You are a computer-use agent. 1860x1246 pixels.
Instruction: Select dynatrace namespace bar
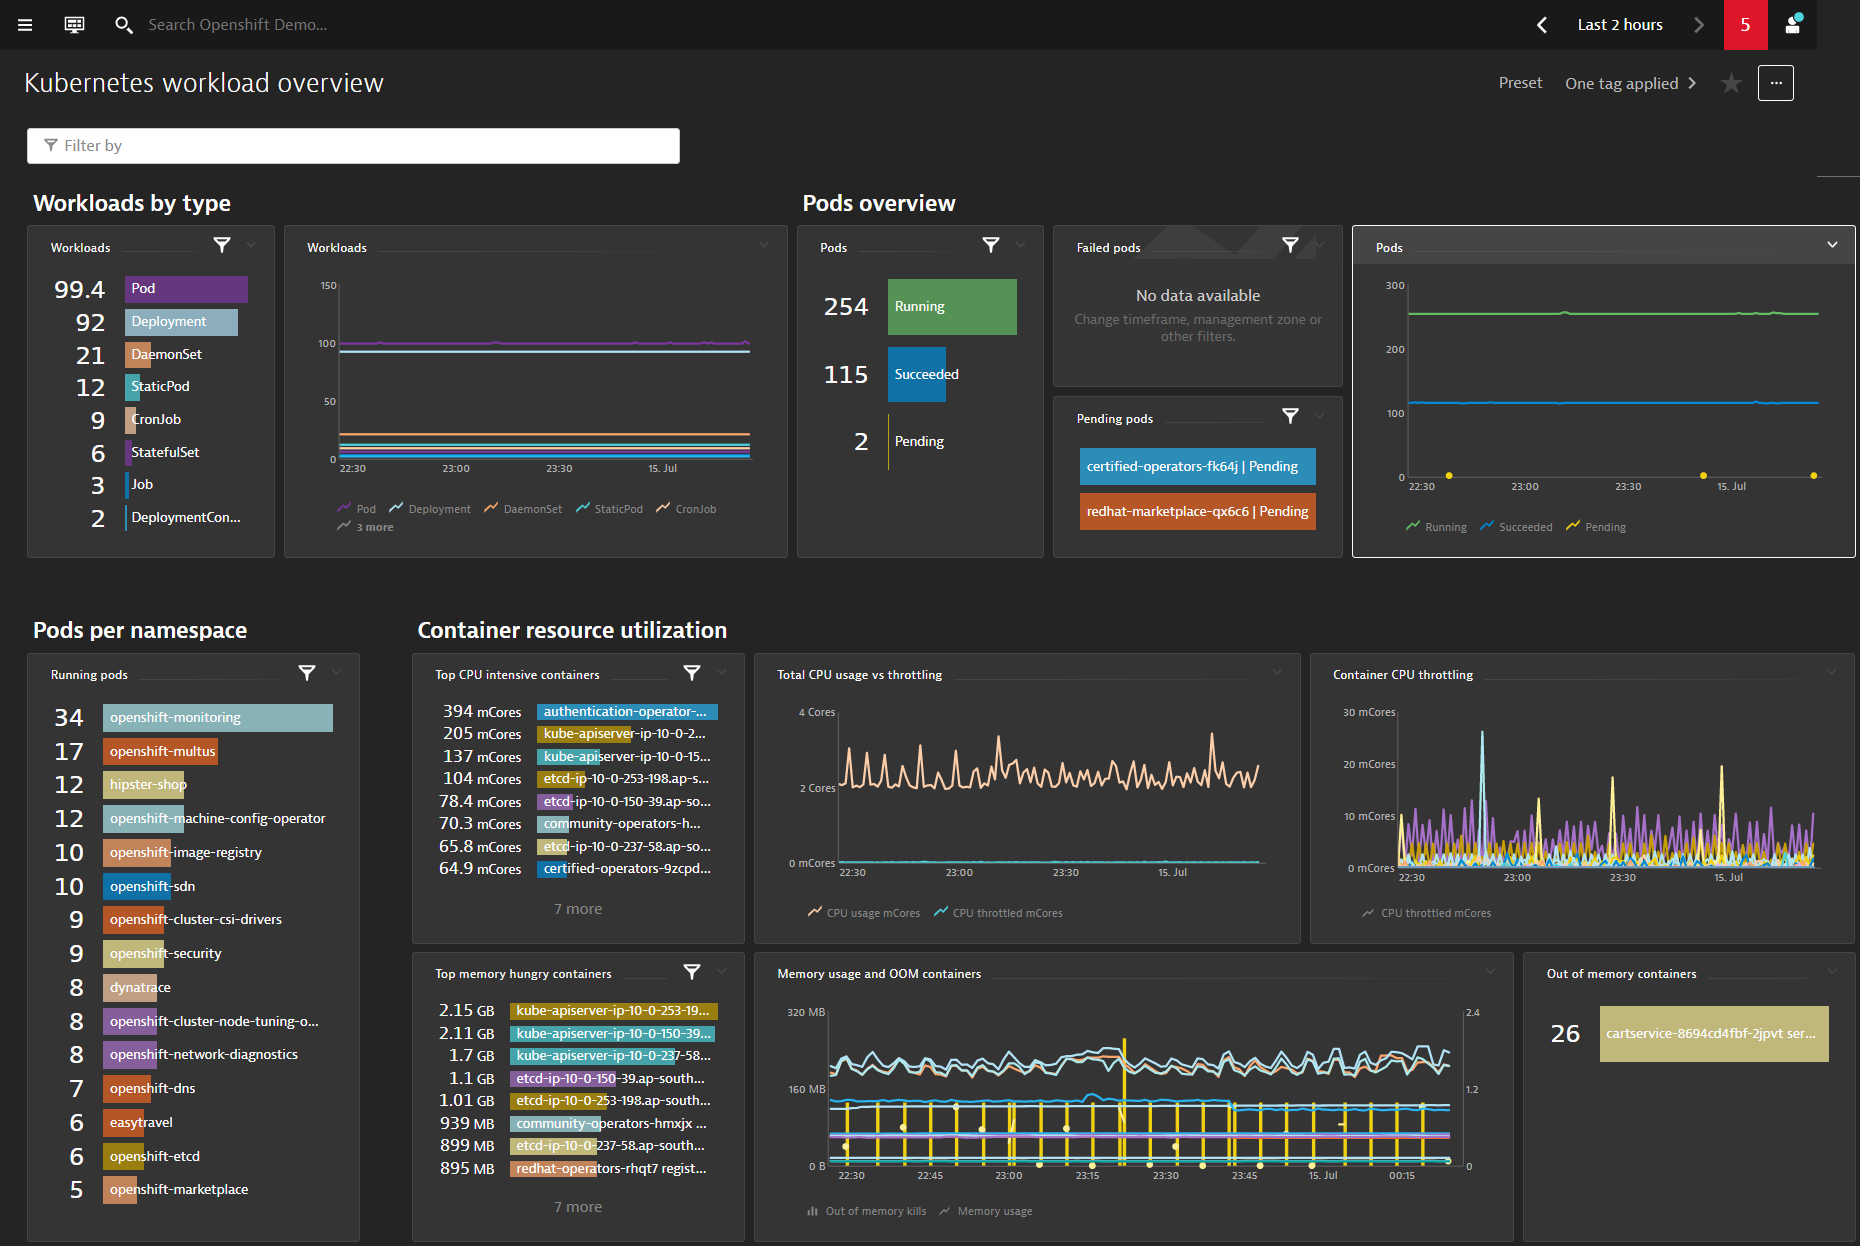(x=130, y=988)
